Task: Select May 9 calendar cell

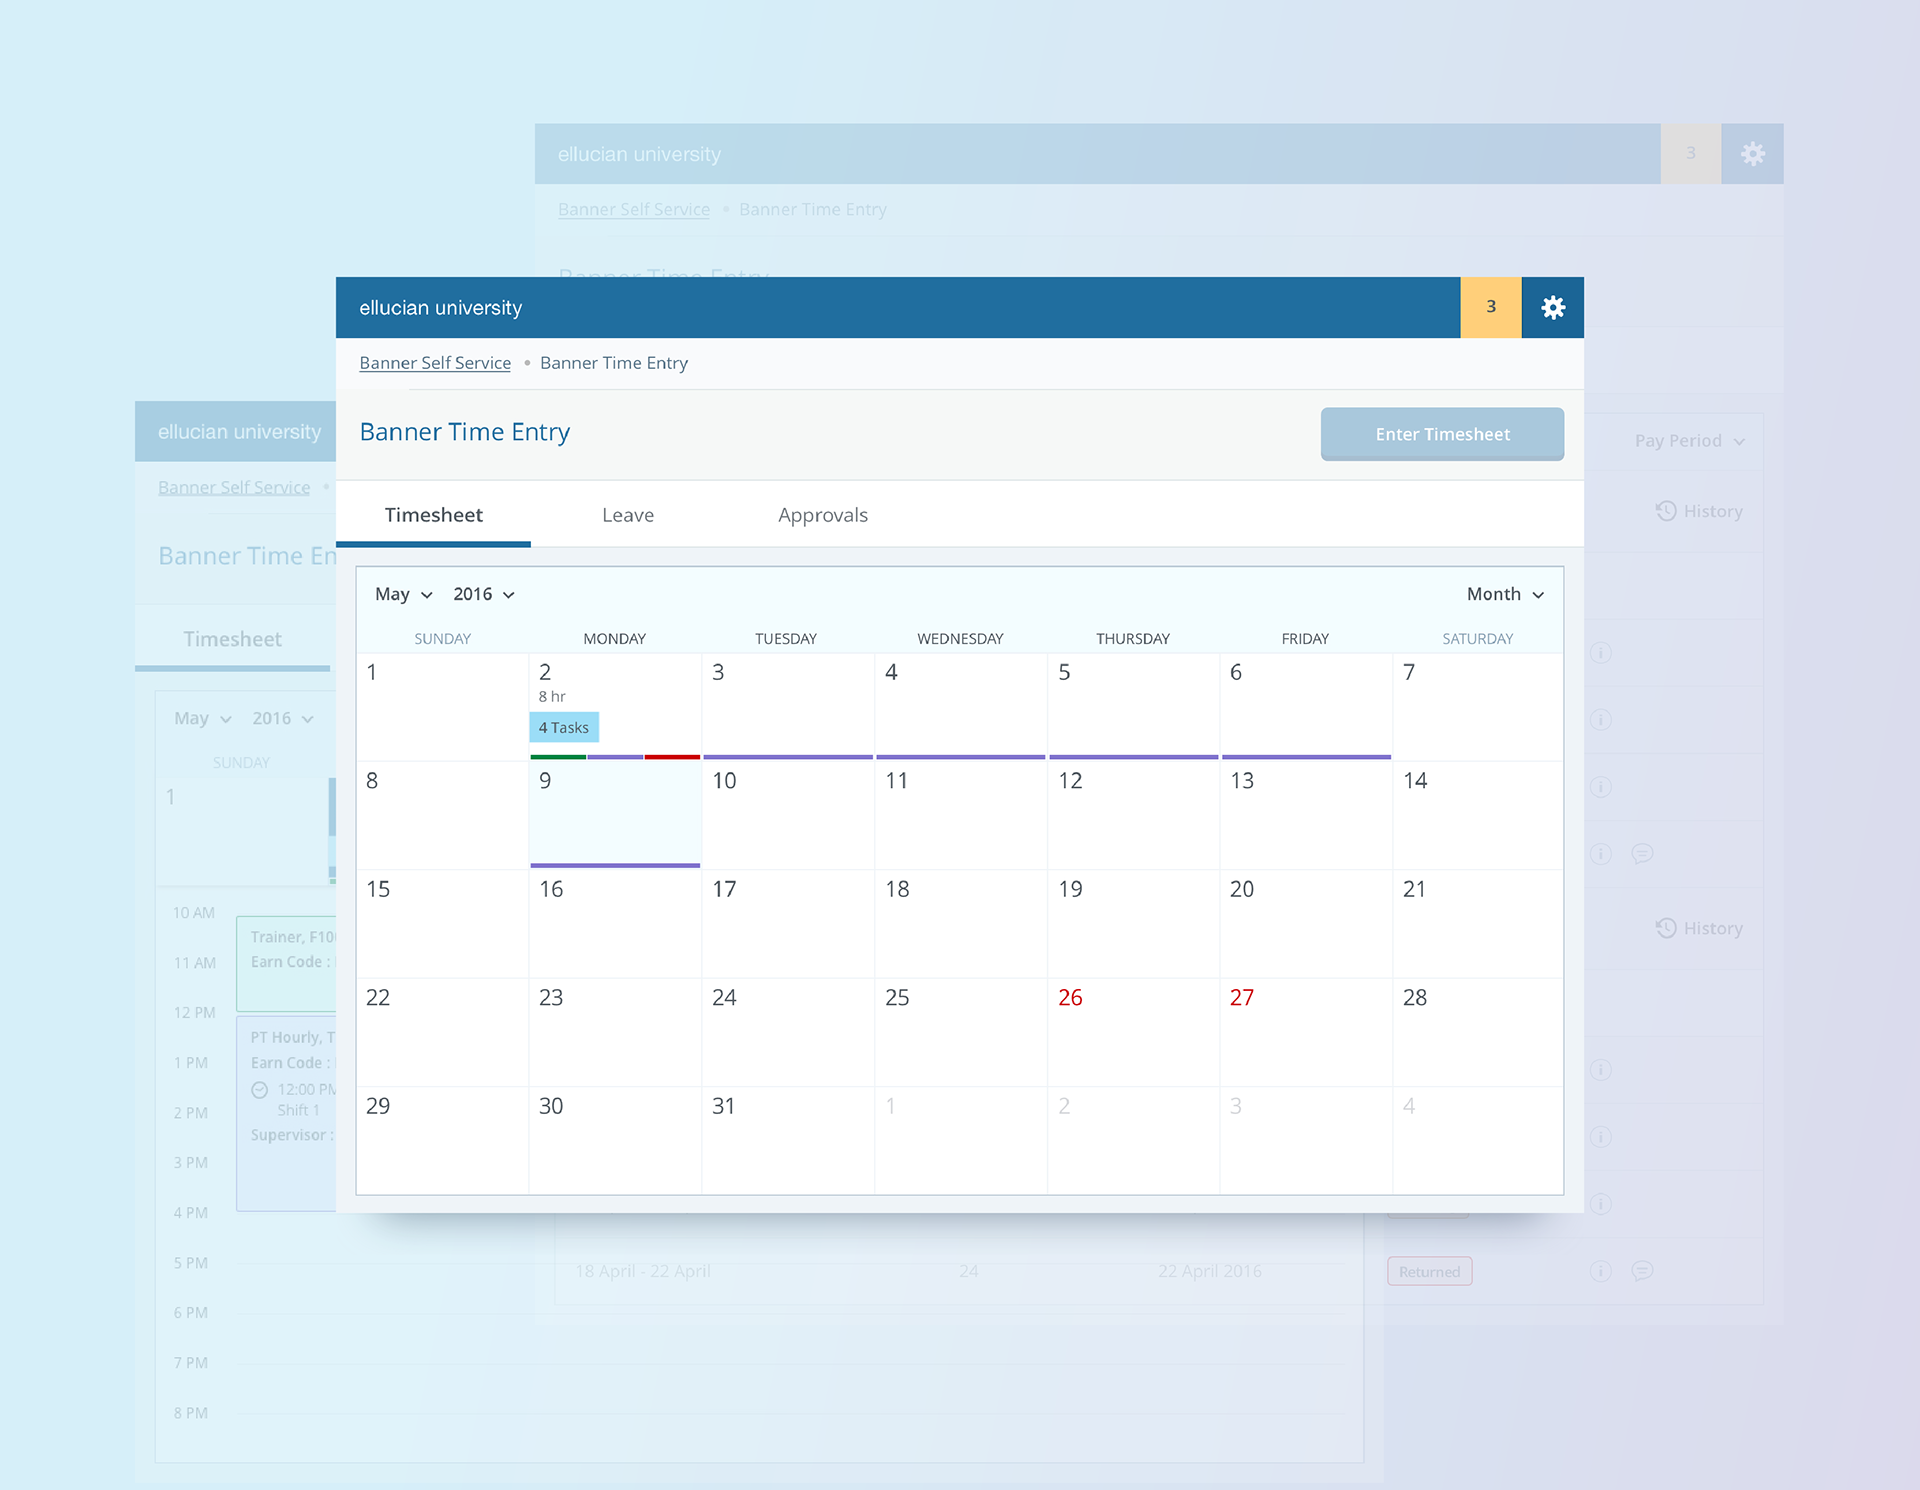Action: [615, 815]
